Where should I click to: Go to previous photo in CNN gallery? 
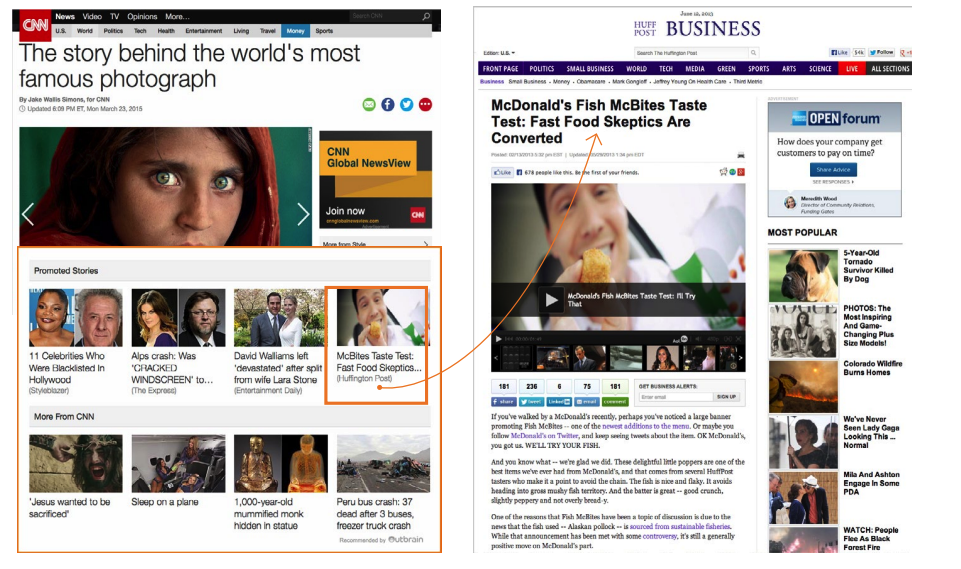(28, 214)
